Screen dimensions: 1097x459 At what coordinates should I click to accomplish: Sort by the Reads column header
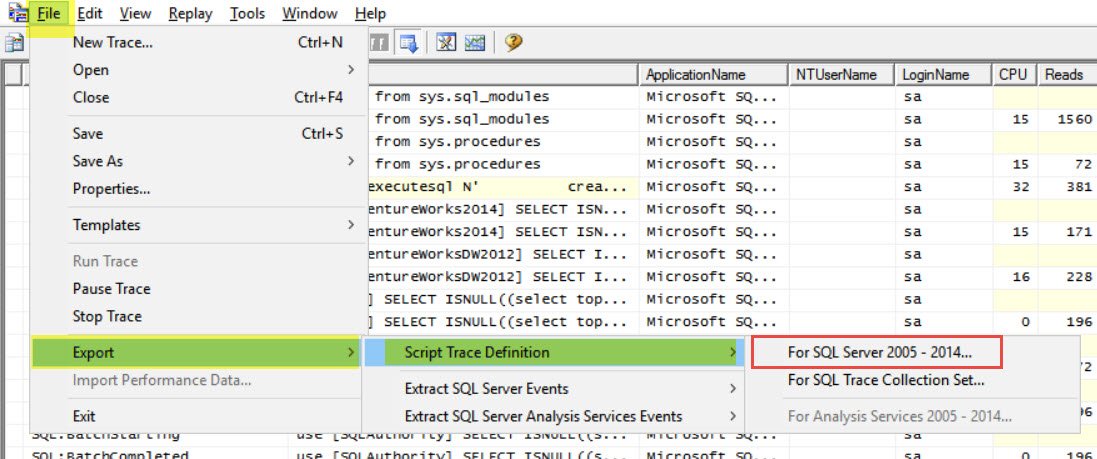[1064, 75]
